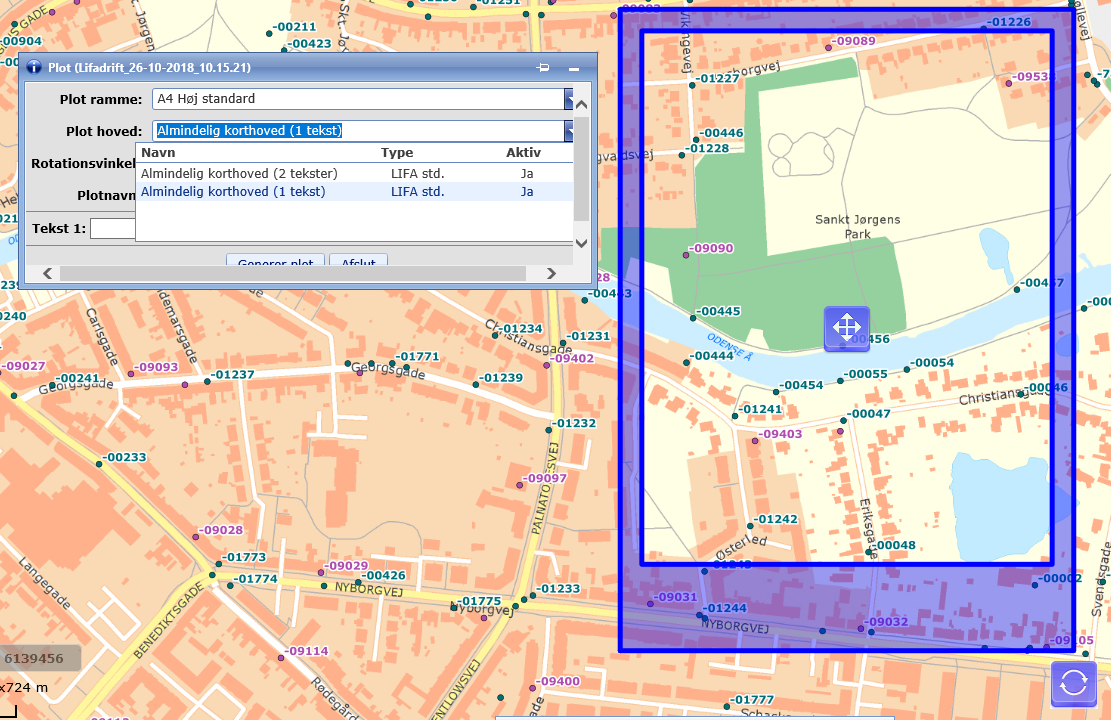Click the Generer plot button
The image size is (1111, 720).
276,261
